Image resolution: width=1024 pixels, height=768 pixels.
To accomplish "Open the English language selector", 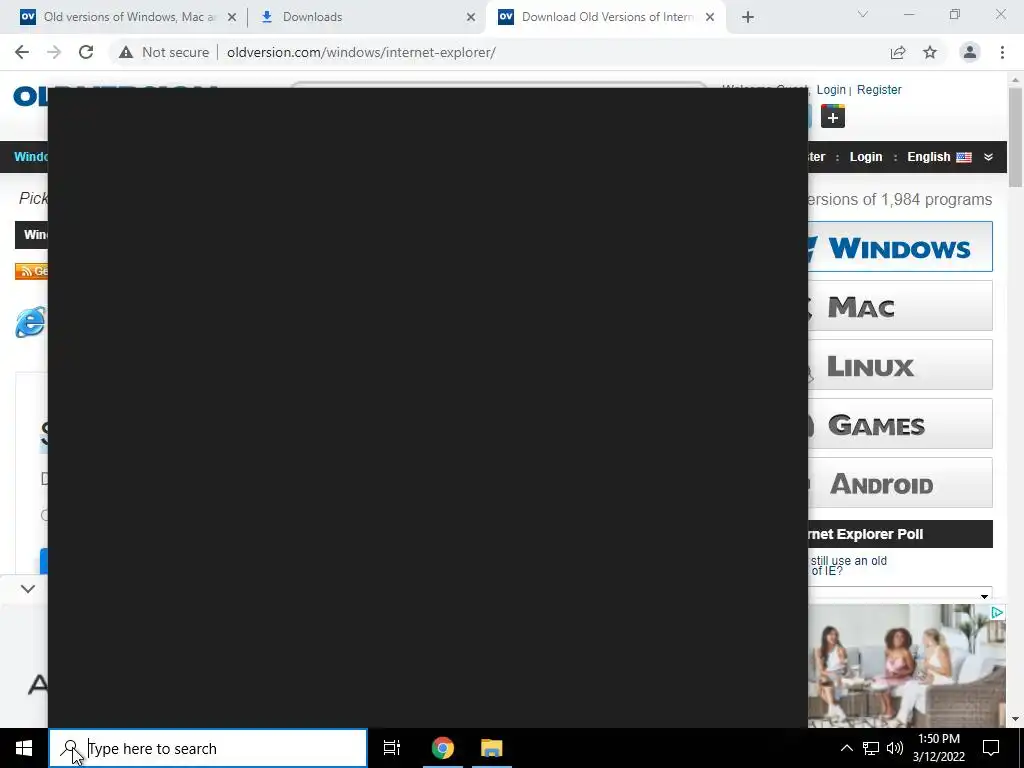I will point(939,157).
